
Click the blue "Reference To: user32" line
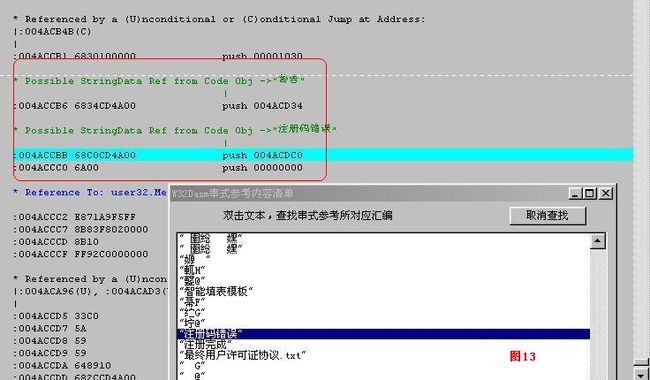click(x=90, y=193)
